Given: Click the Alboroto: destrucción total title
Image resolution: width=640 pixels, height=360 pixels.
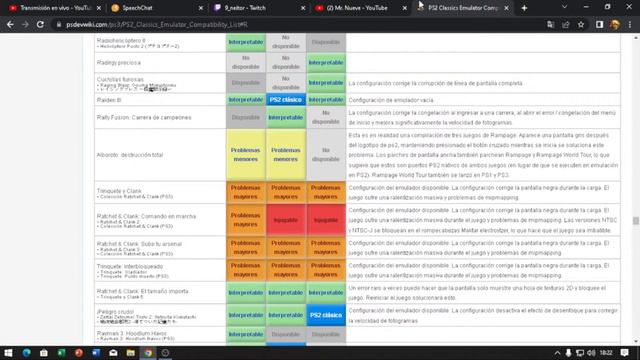Looking at the screenshot, I should pyautogui.click(x=130, y=155).
